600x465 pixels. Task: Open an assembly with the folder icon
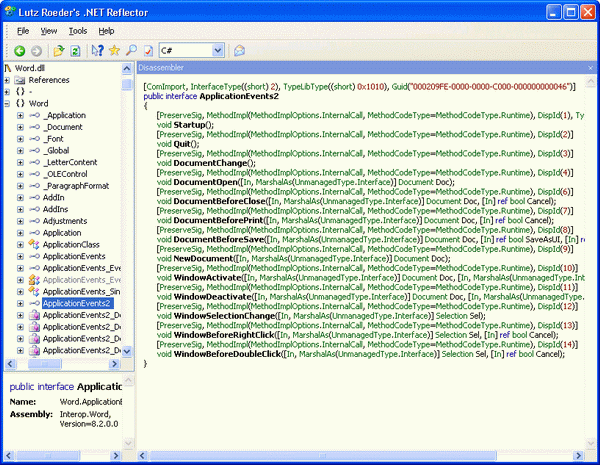pos(59,51)
